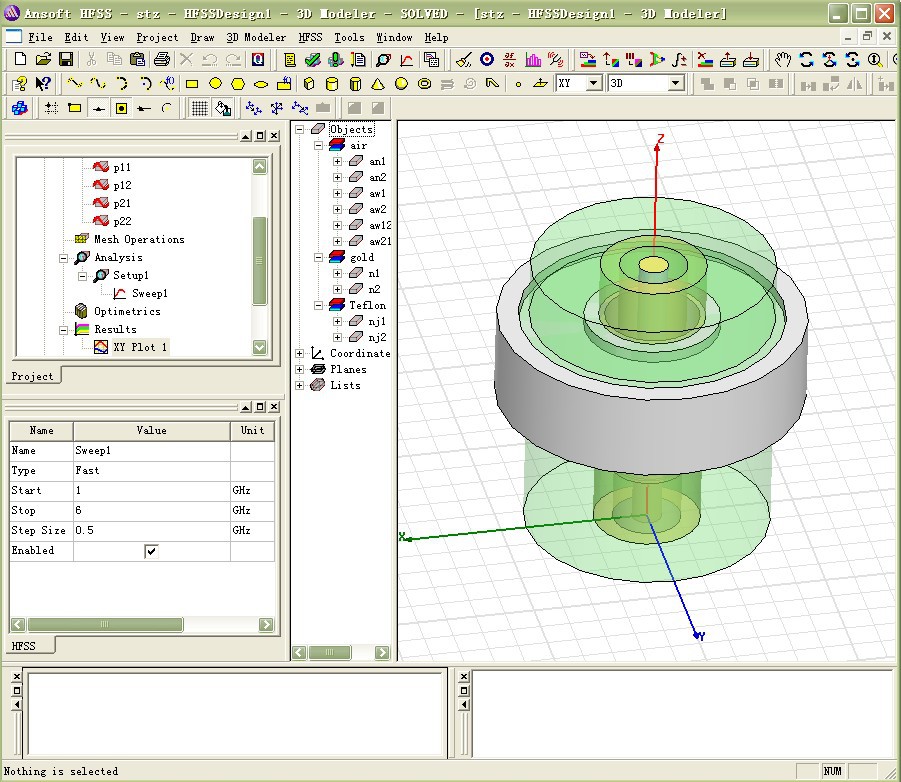Screen dimensions: 901x782
Task: Toggle the snap-to-face-center button
Action: [121, 108]
